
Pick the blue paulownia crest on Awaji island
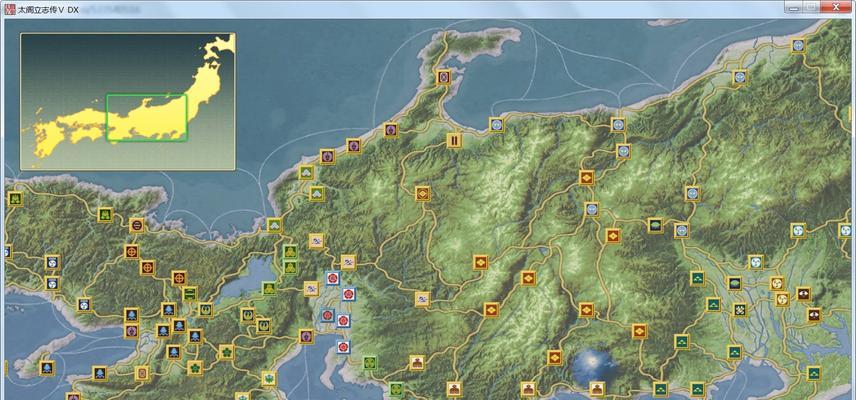pyautogui.click(x=47, y=368)
